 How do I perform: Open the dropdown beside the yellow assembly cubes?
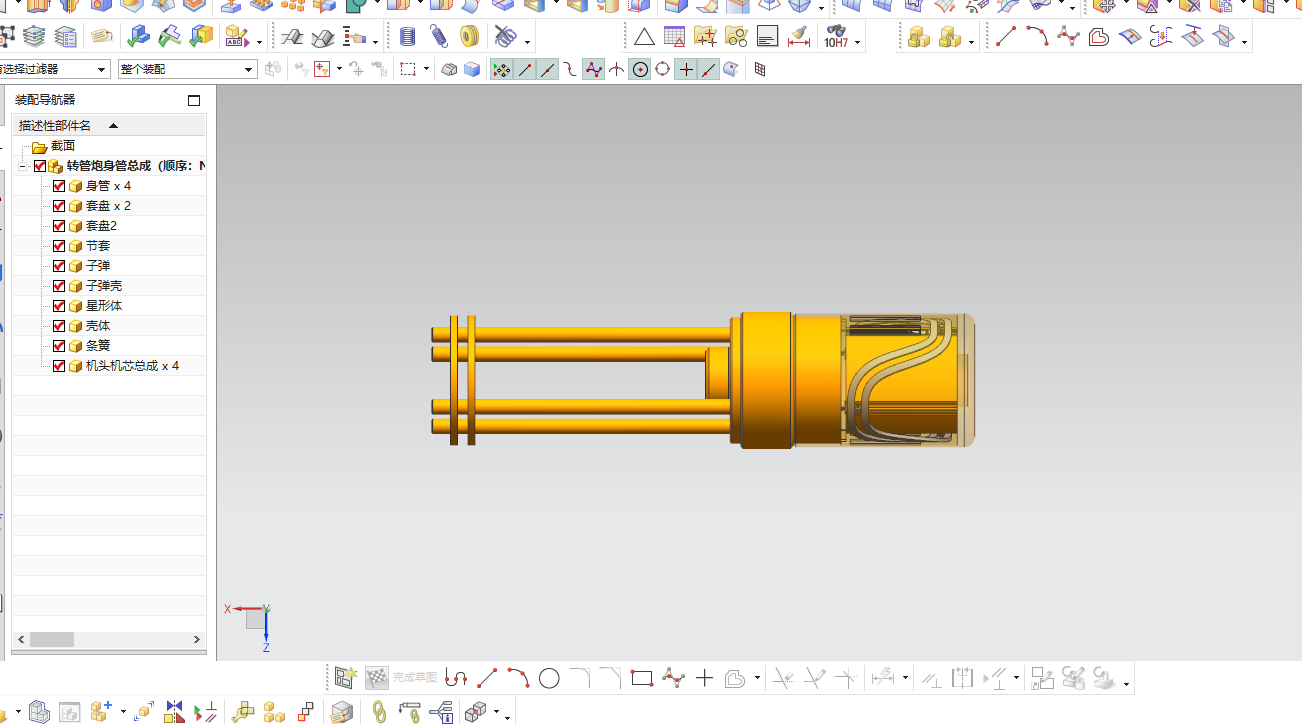[x=971, y=43]
